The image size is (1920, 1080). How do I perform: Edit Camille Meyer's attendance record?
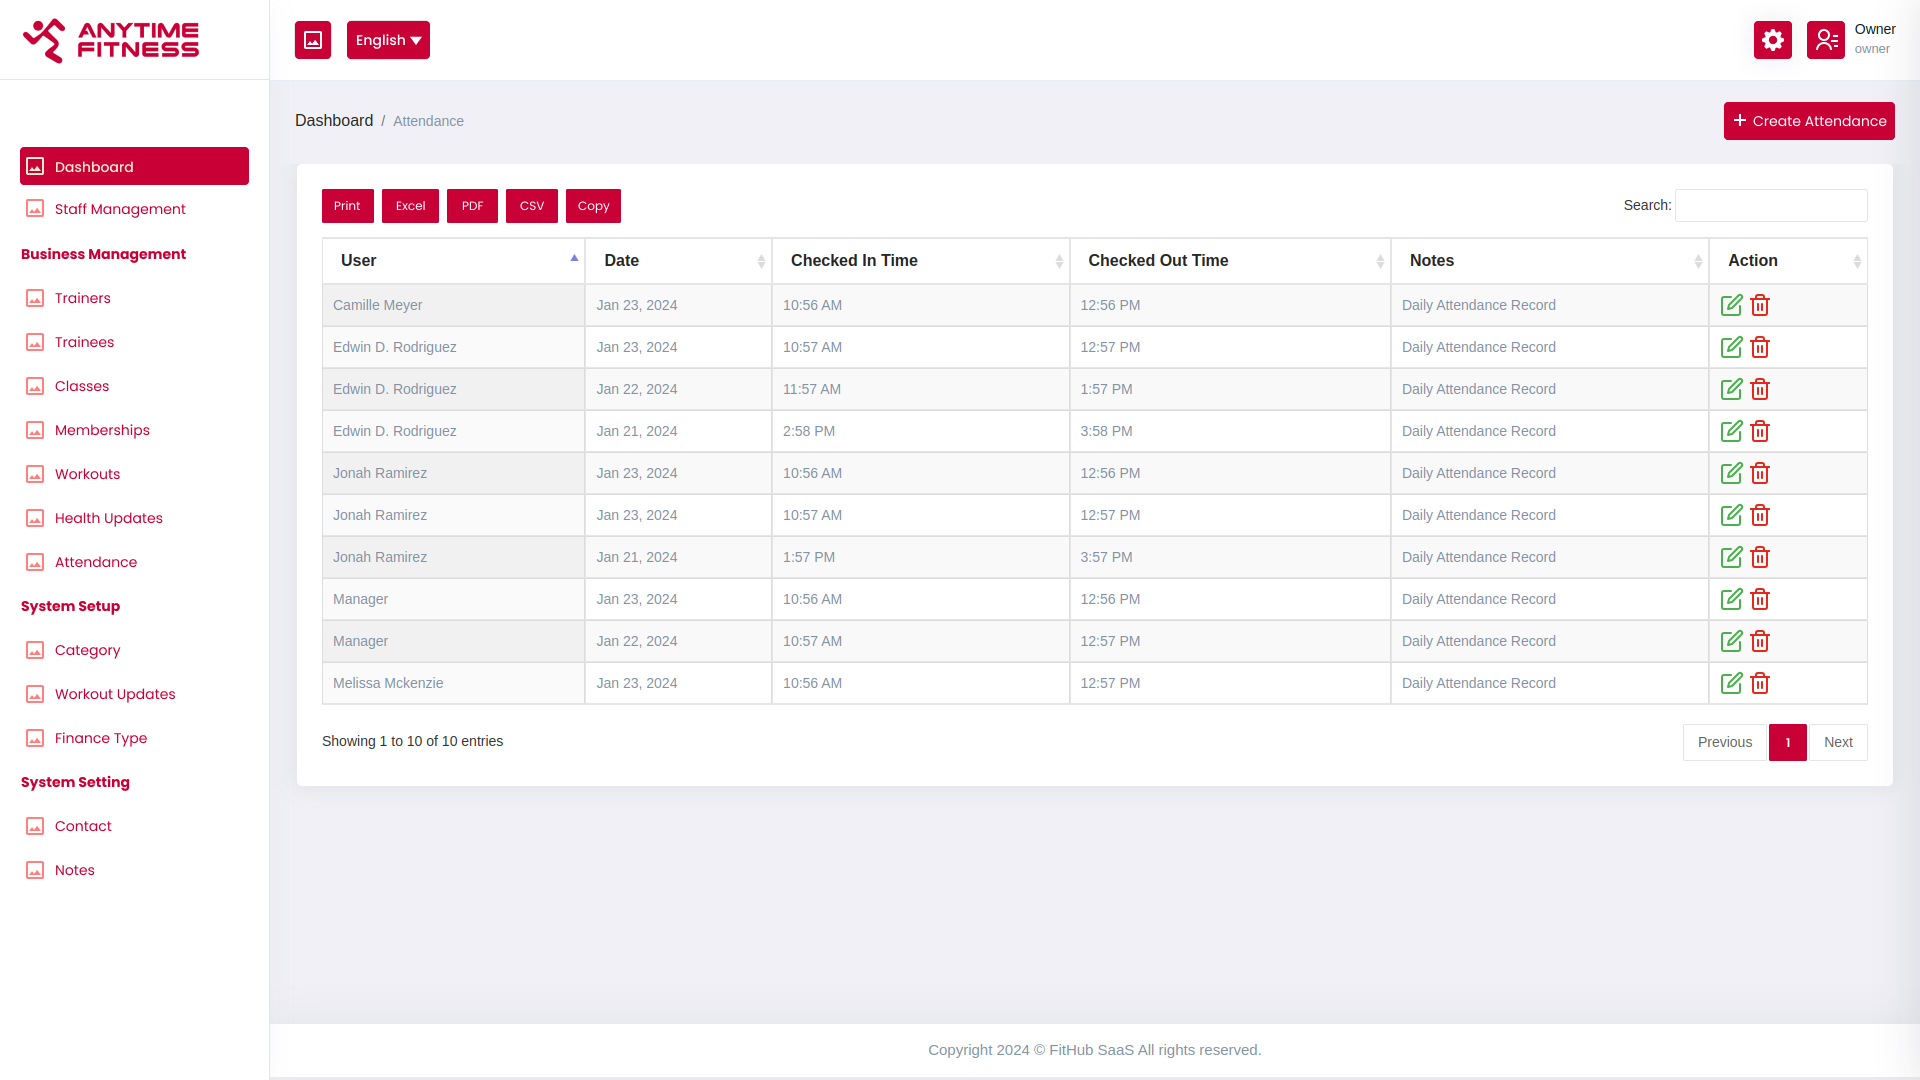(x=1731, y=305)
